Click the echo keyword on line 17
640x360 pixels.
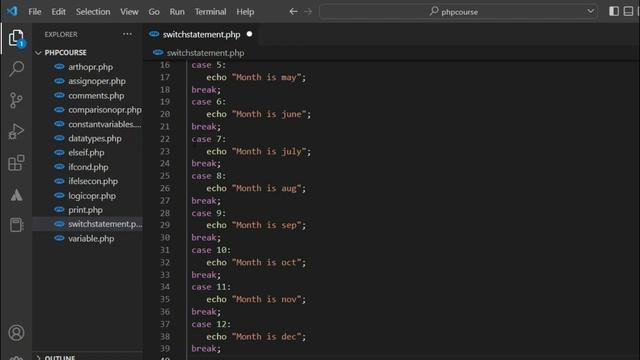point(216,77)
